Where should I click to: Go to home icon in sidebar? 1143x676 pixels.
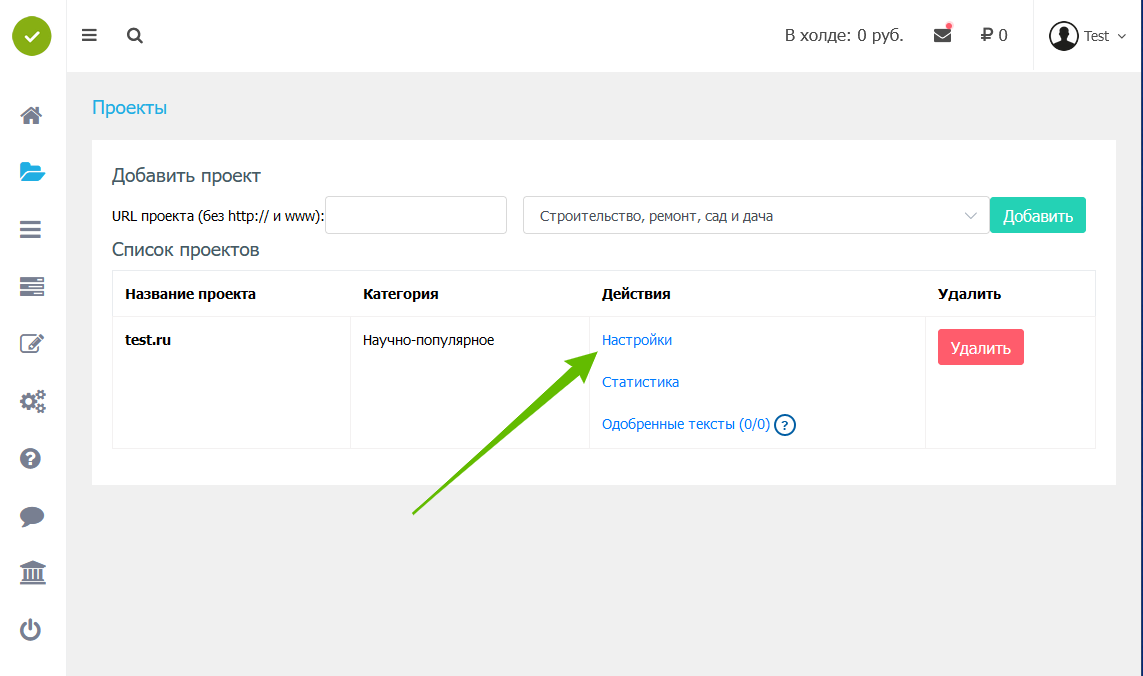click(x=32, y=115)
